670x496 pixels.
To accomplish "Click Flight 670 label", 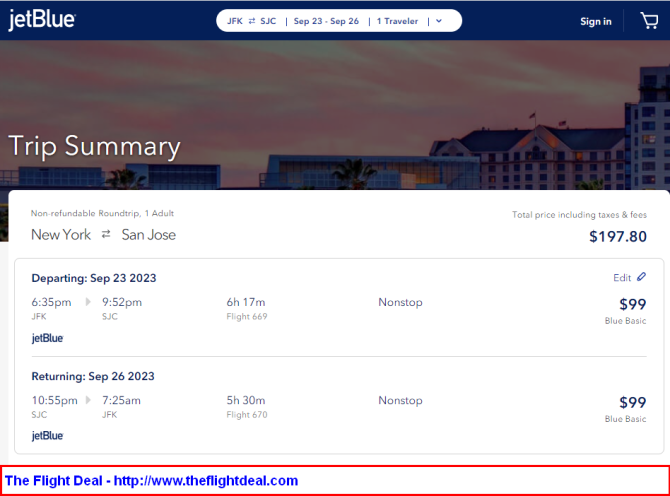I will 247,415.
